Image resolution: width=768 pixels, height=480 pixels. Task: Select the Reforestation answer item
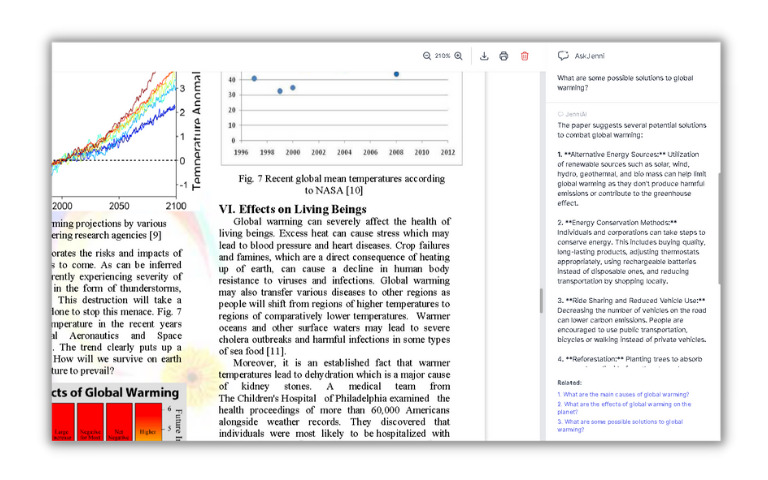pos(630,359)
